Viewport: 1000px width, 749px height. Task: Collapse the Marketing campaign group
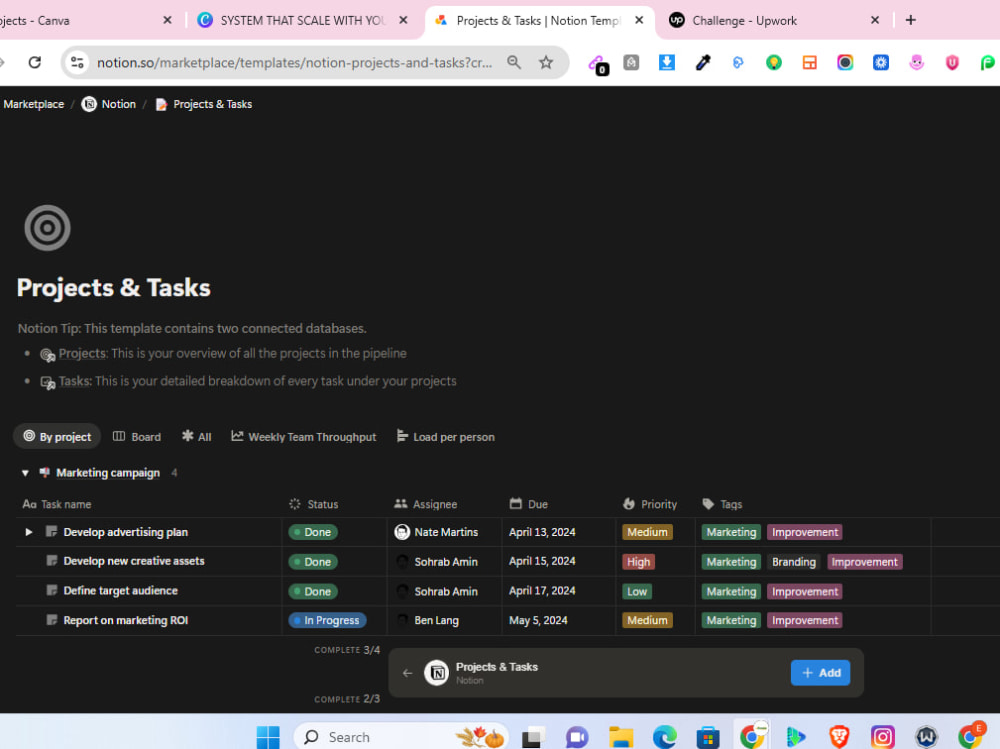[x=25, y=473]
